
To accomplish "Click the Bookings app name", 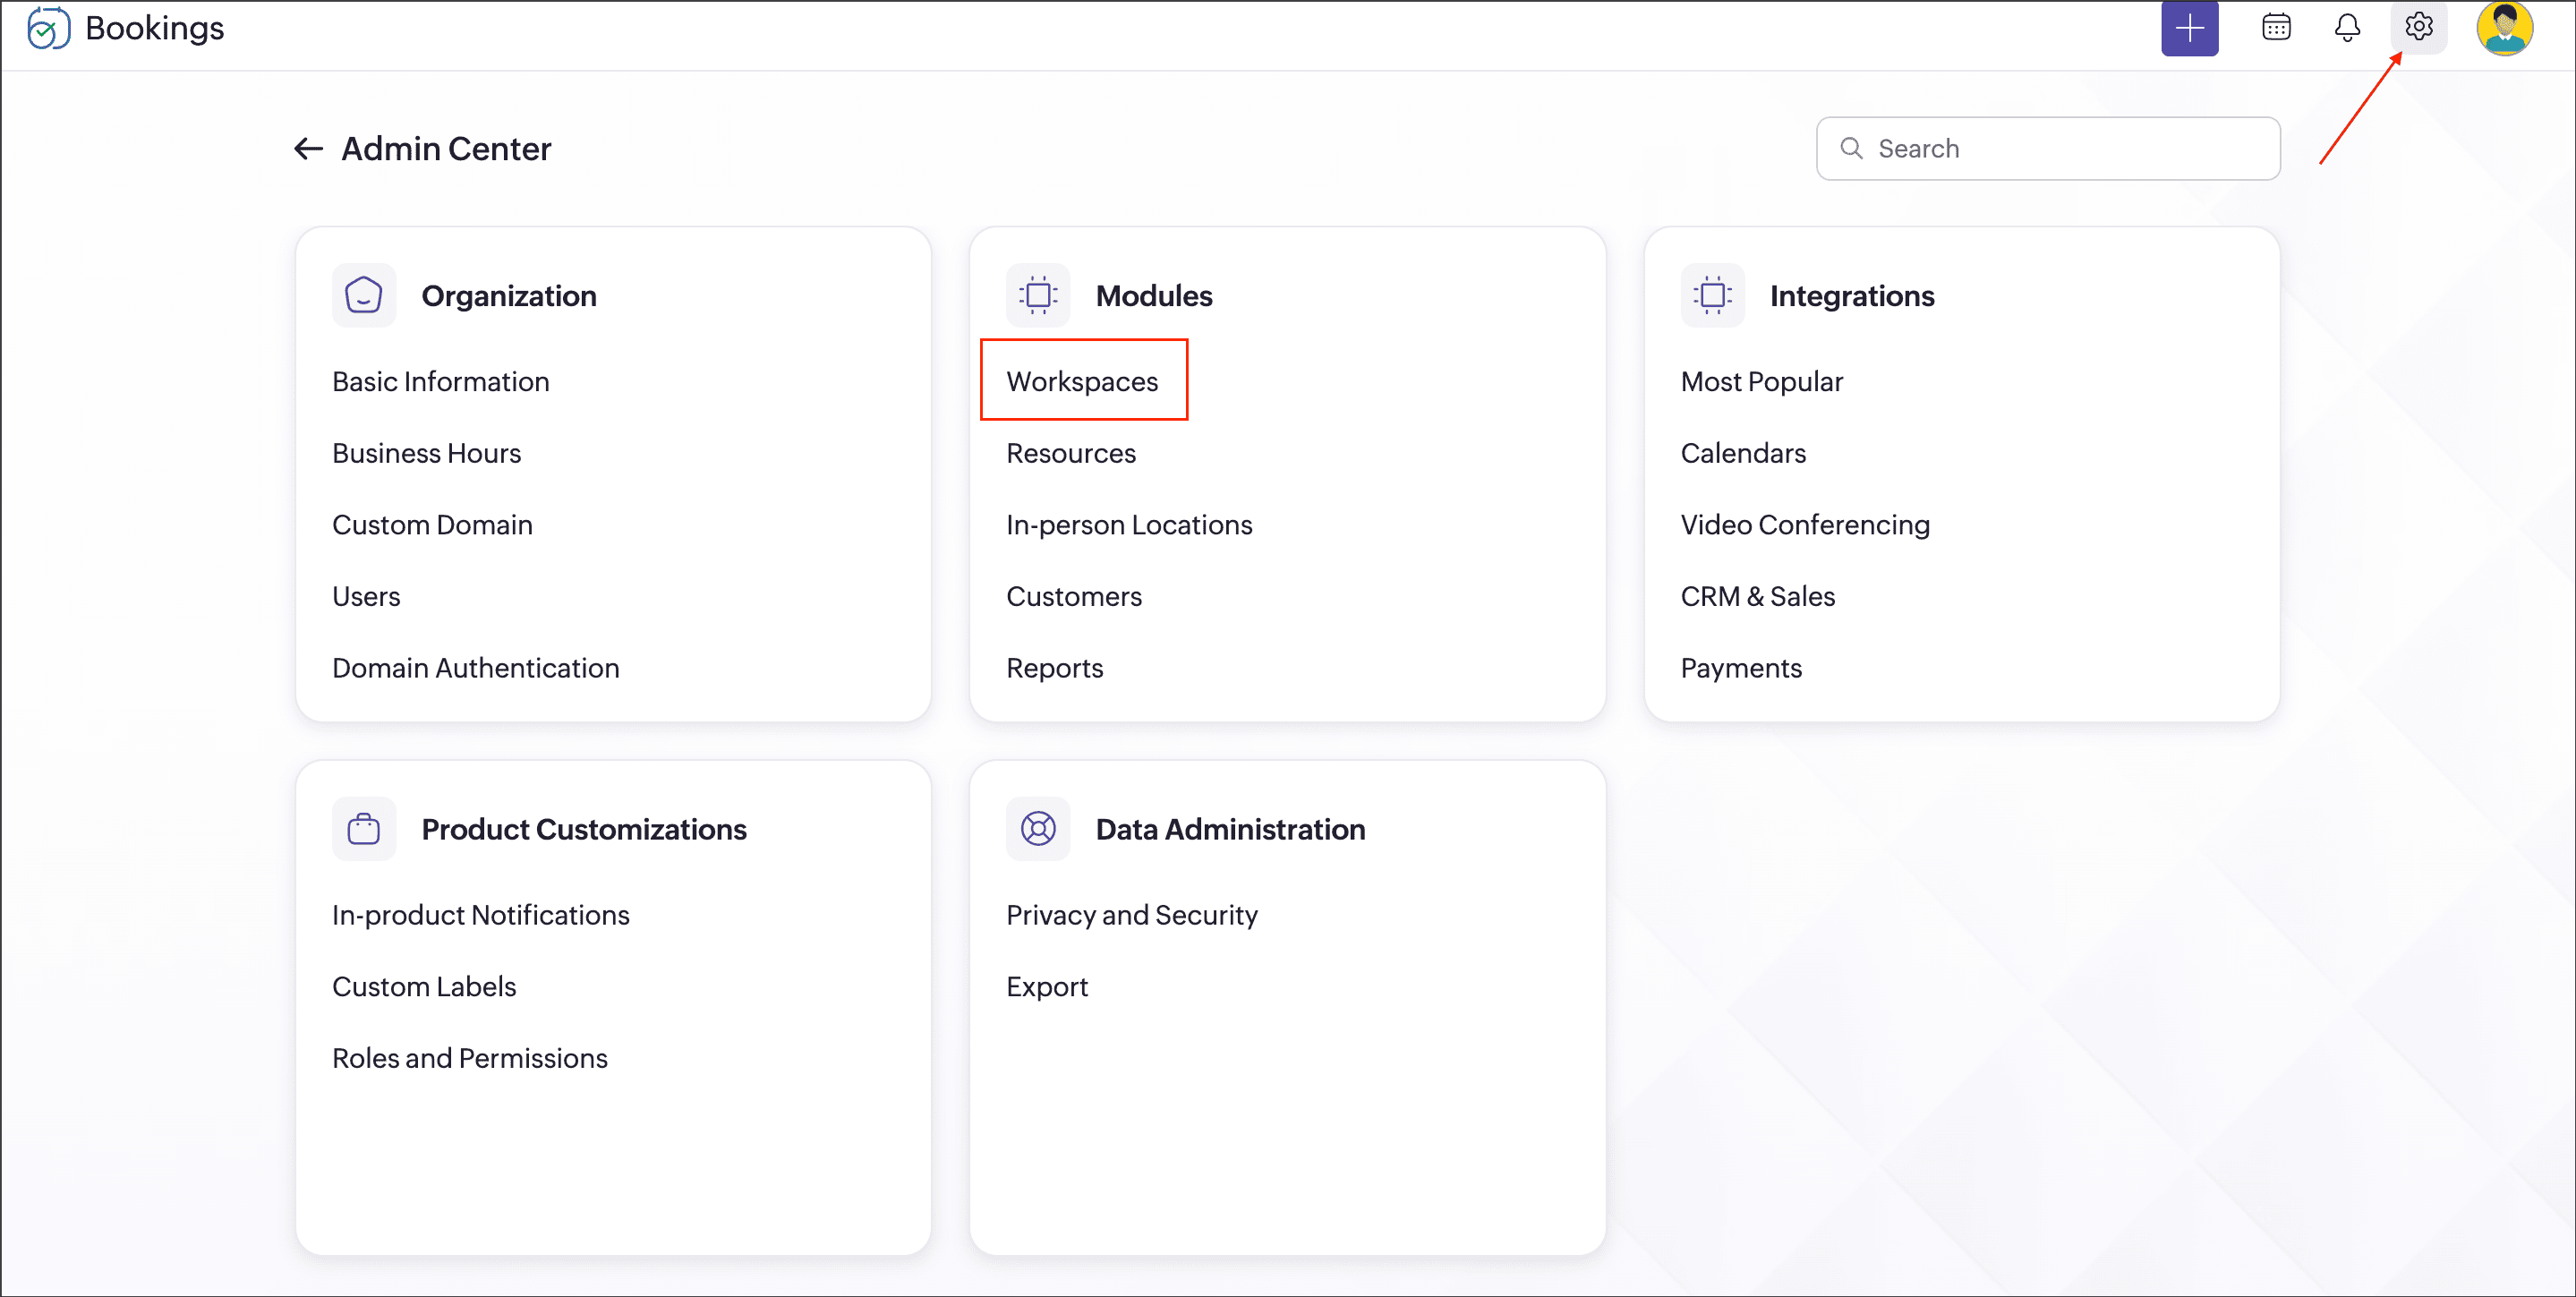I will [x=155, y=28].
